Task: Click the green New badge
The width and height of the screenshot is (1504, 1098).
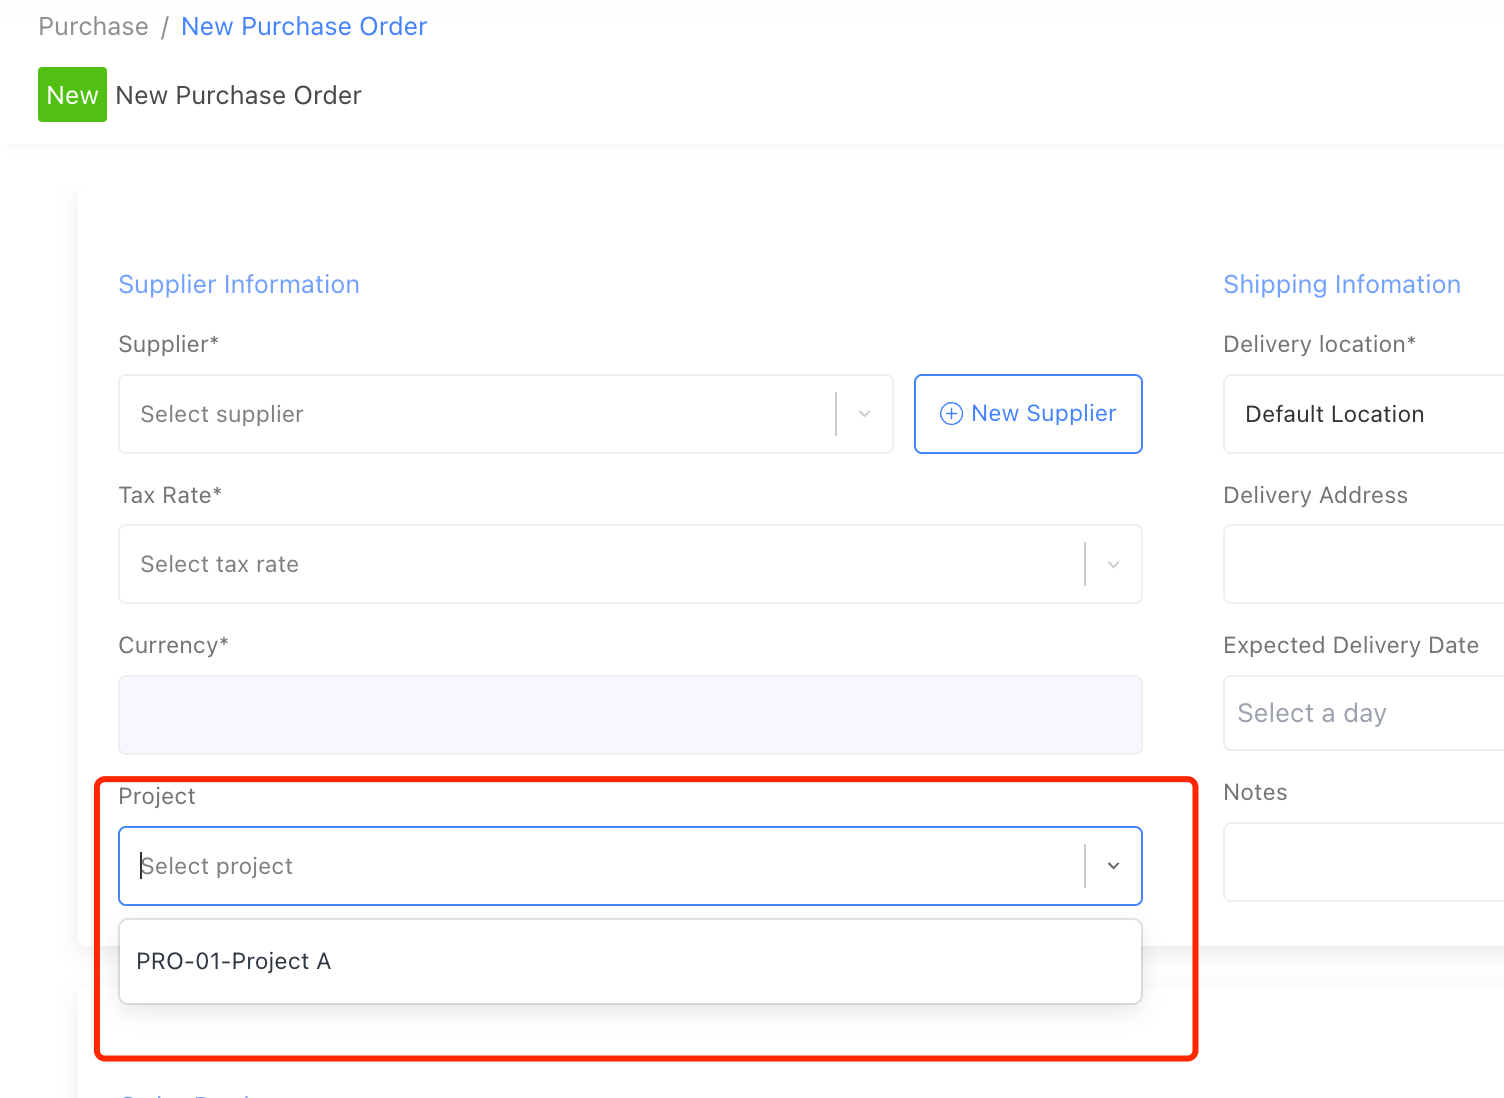Action: tap(72, 95)
